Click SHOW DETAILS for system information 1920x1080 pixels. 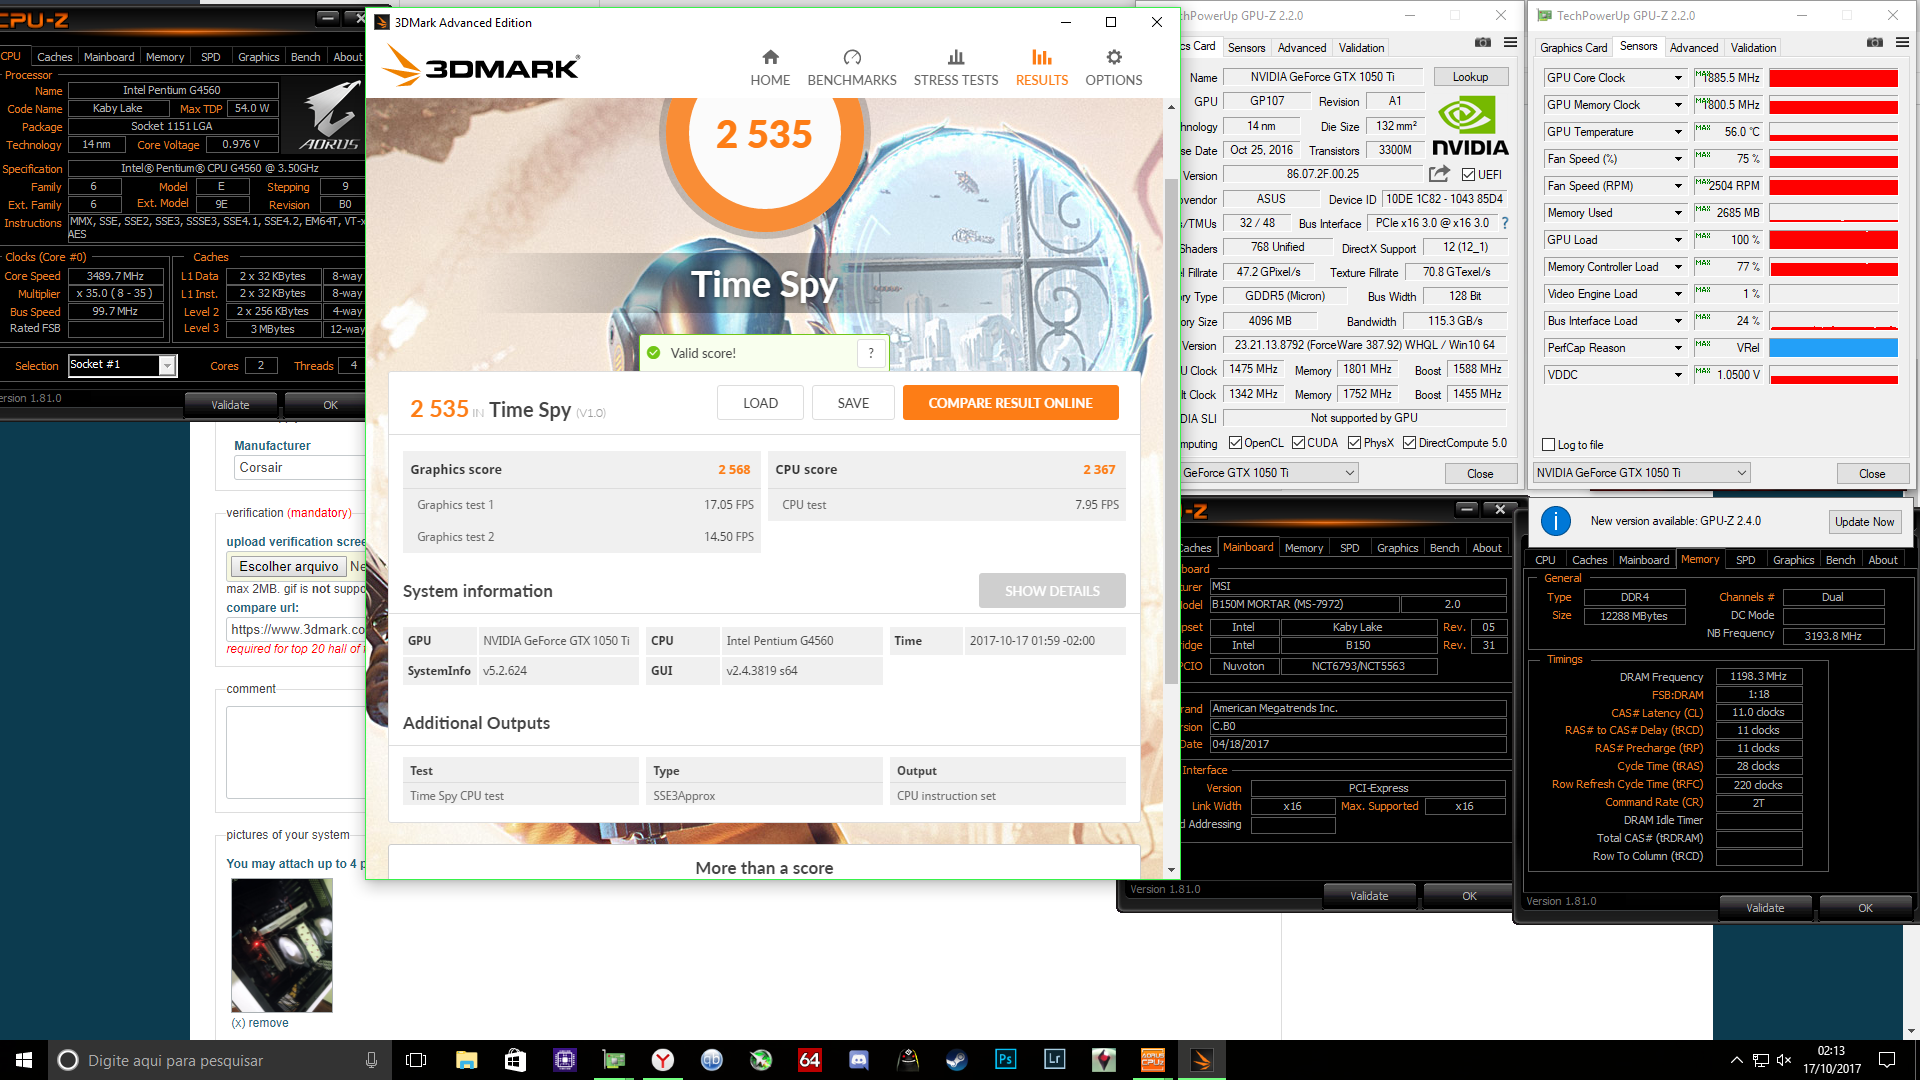(x=1052, y=591)
